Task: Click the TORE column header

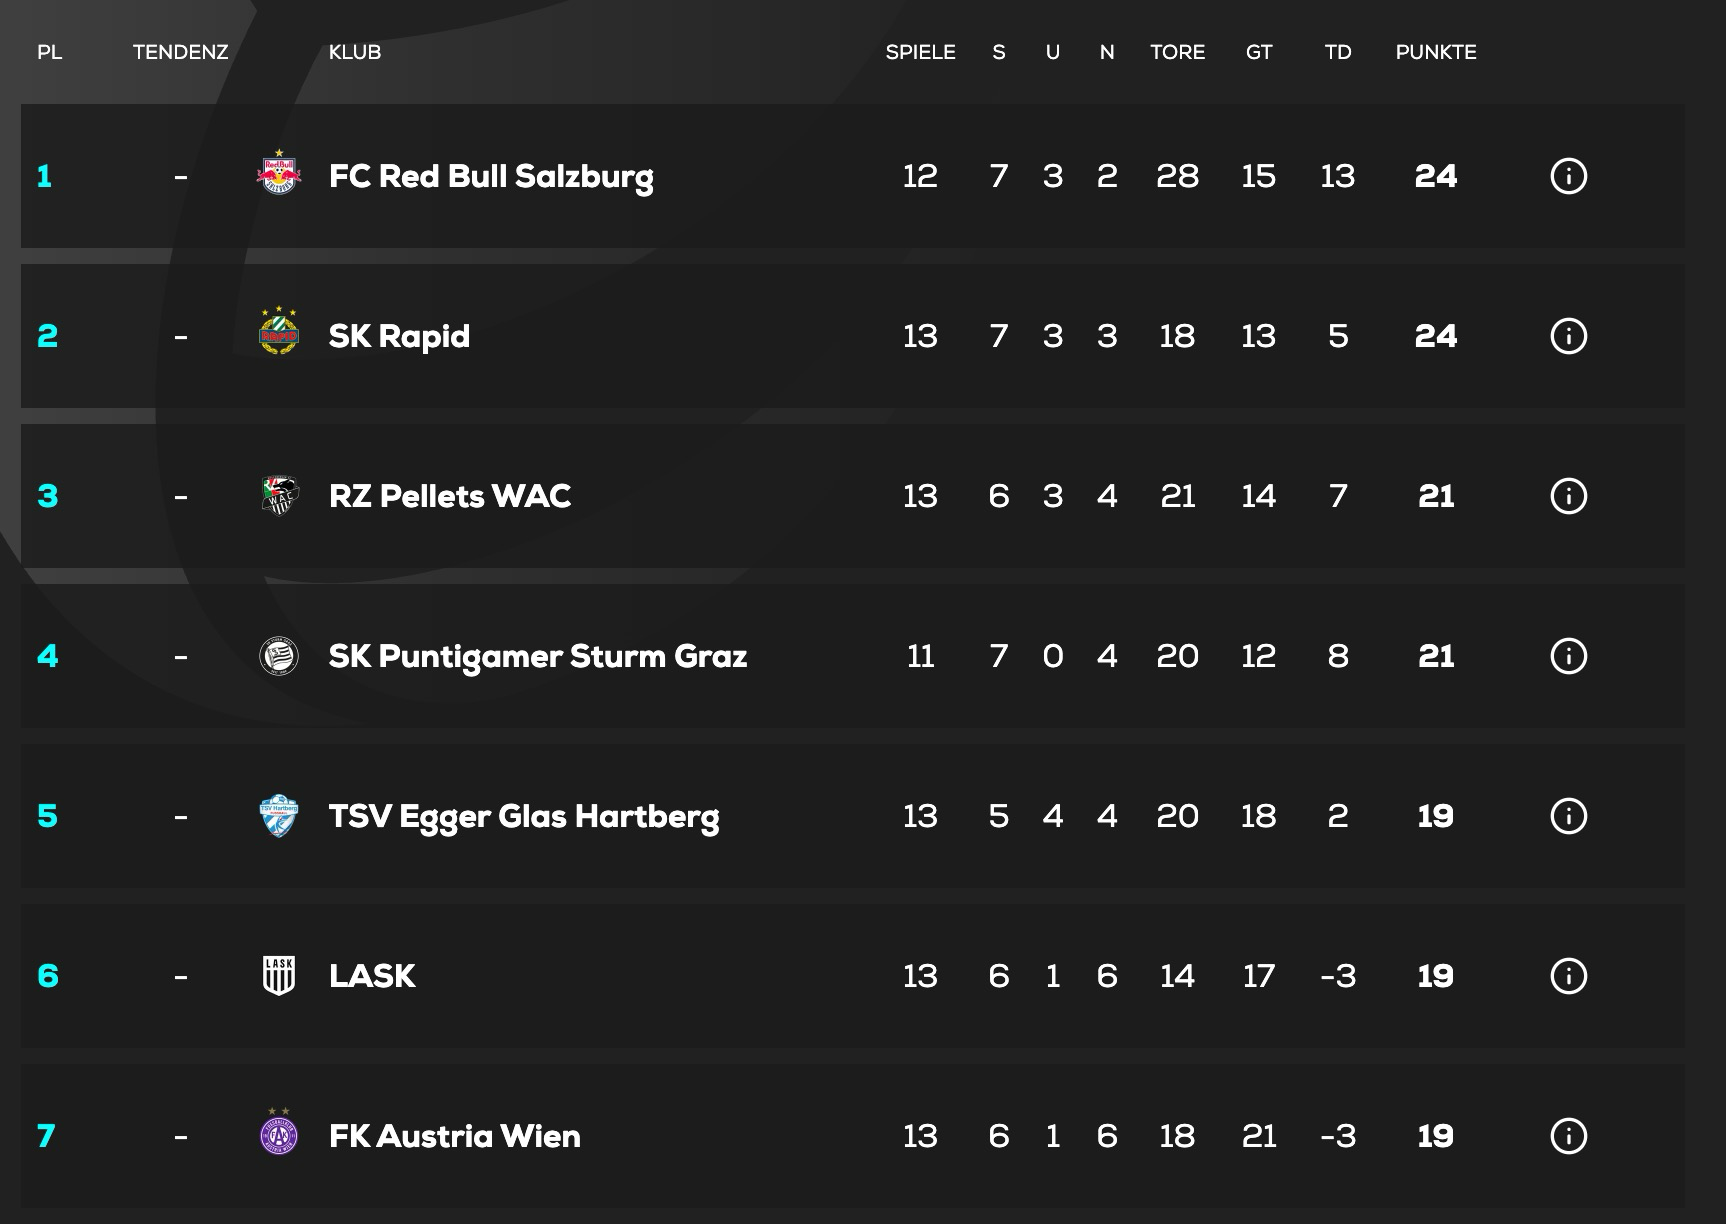Action: pyautogui.click(x=1177, y=52)
